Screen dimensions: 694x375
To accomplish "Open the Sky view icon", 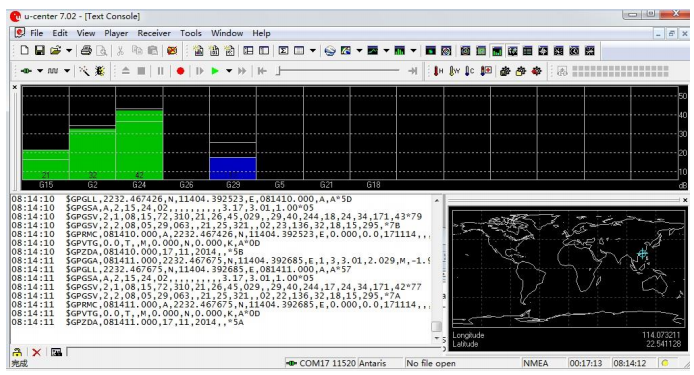I will tap(446, 51).
